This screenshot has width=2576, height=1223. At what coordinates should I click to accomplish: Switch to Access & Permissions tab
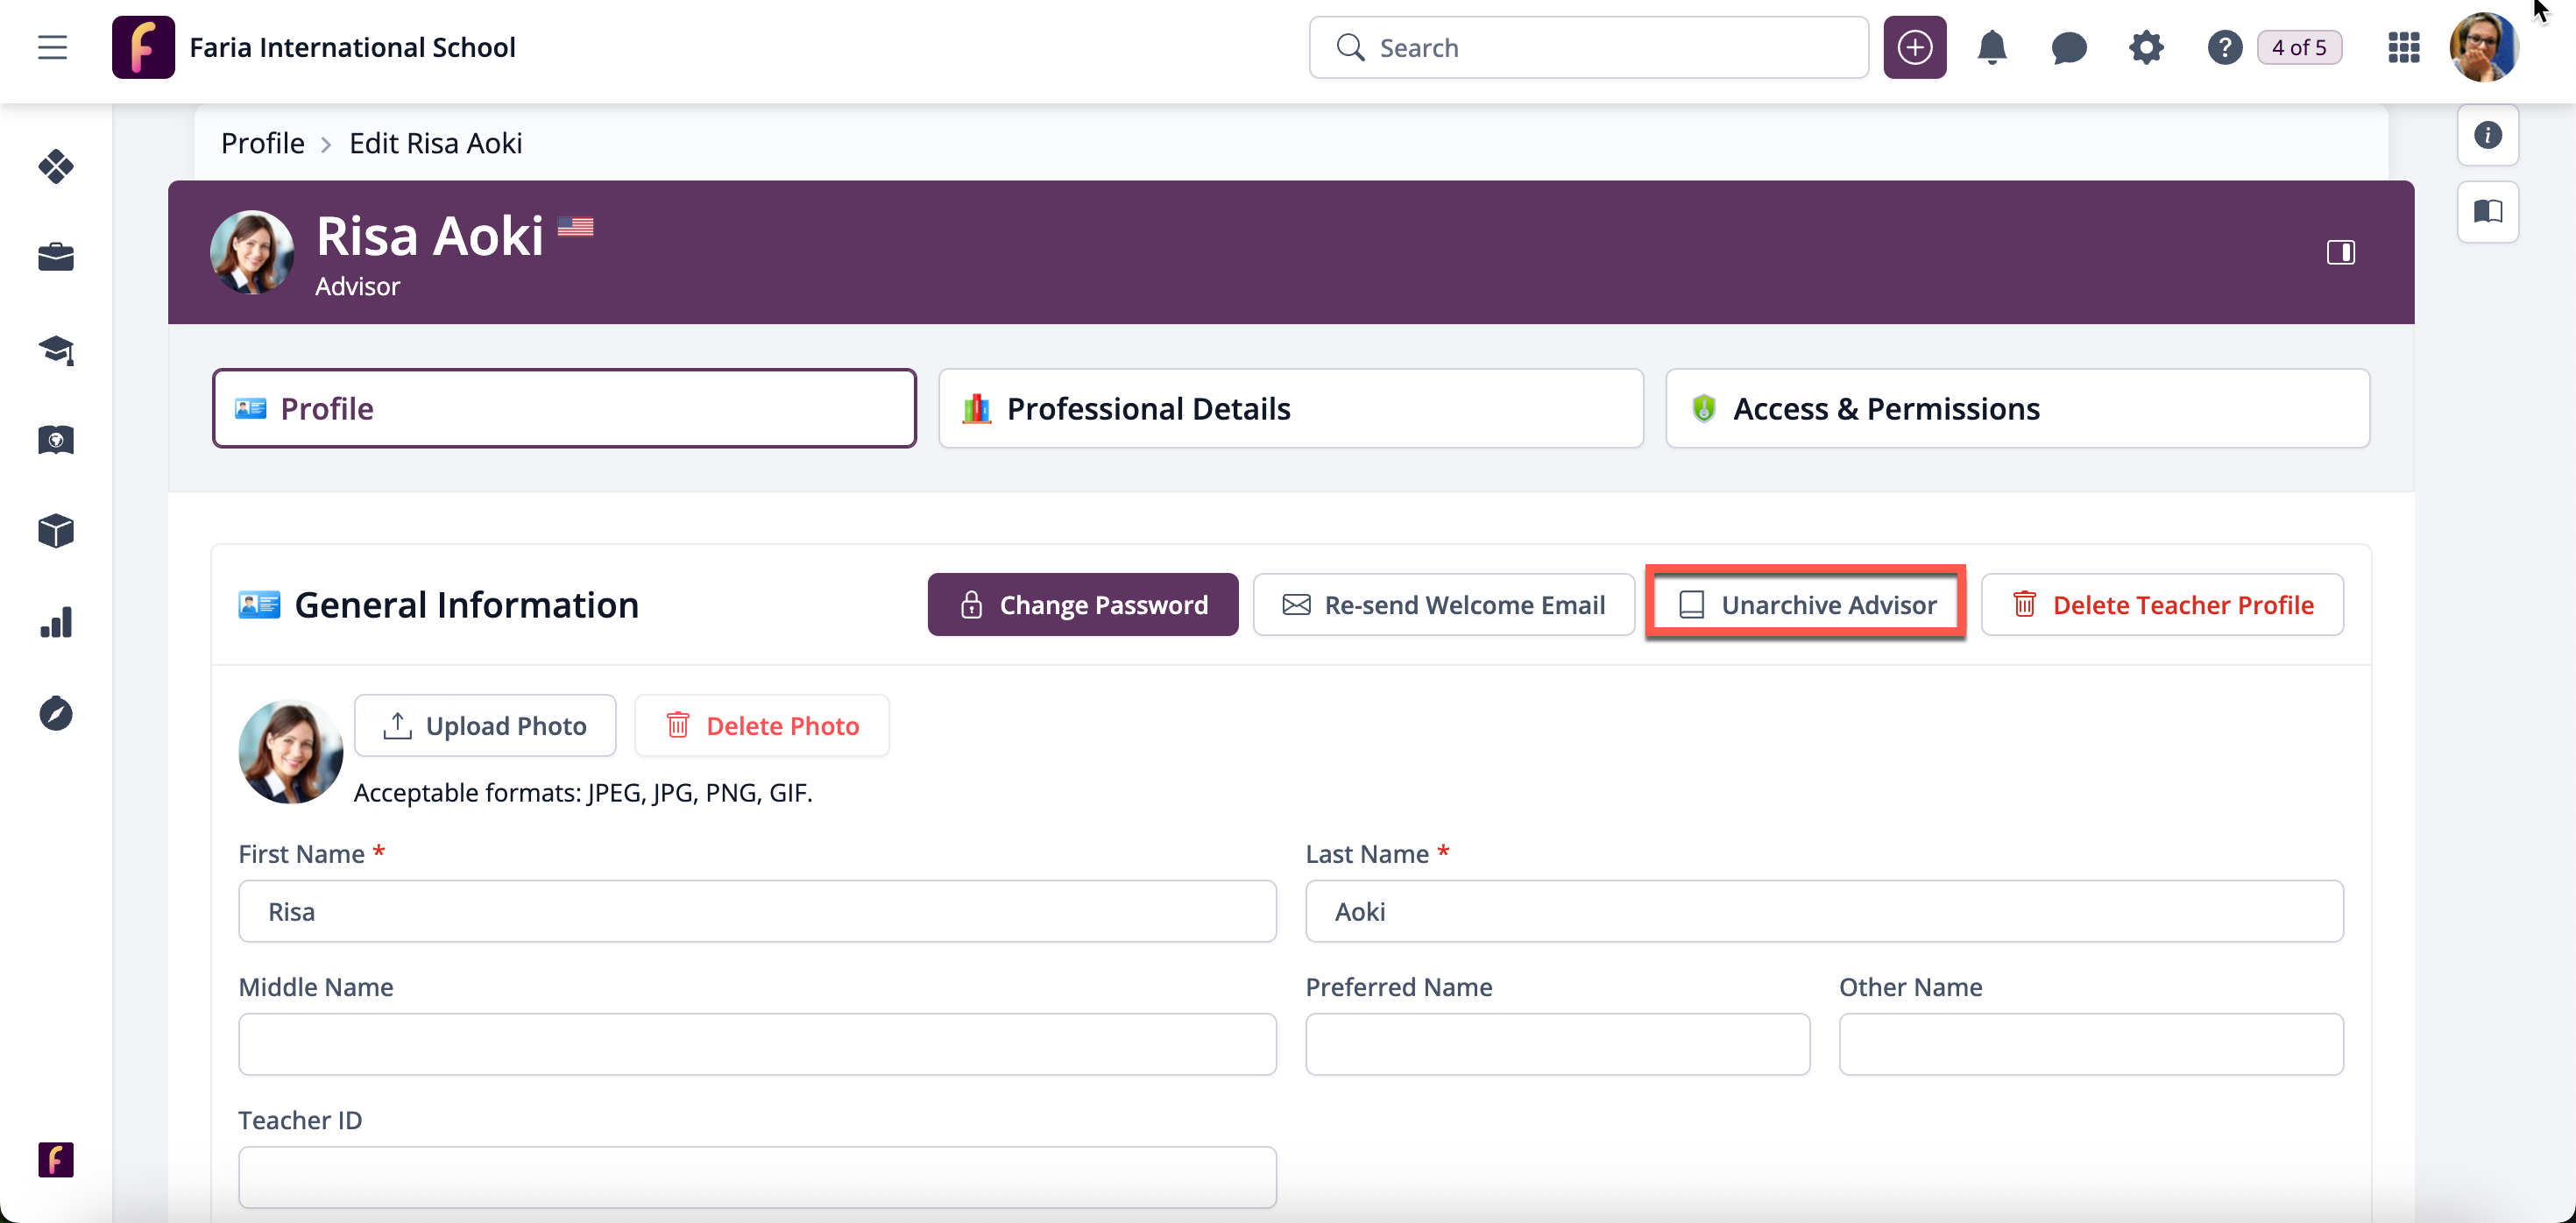point(2016,408)
